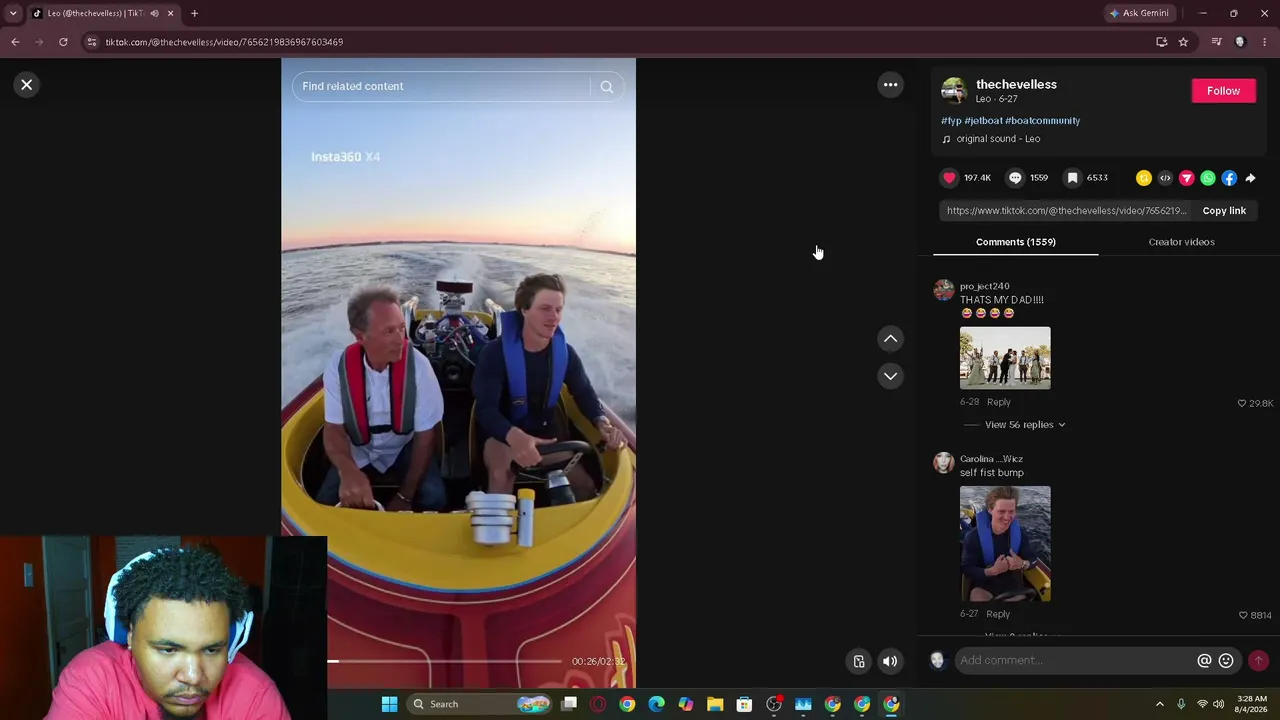Open Ask Gemini in Chrome
Image resolution: width=1280 pixels, height=720 pixels.
coord(1138,13)
